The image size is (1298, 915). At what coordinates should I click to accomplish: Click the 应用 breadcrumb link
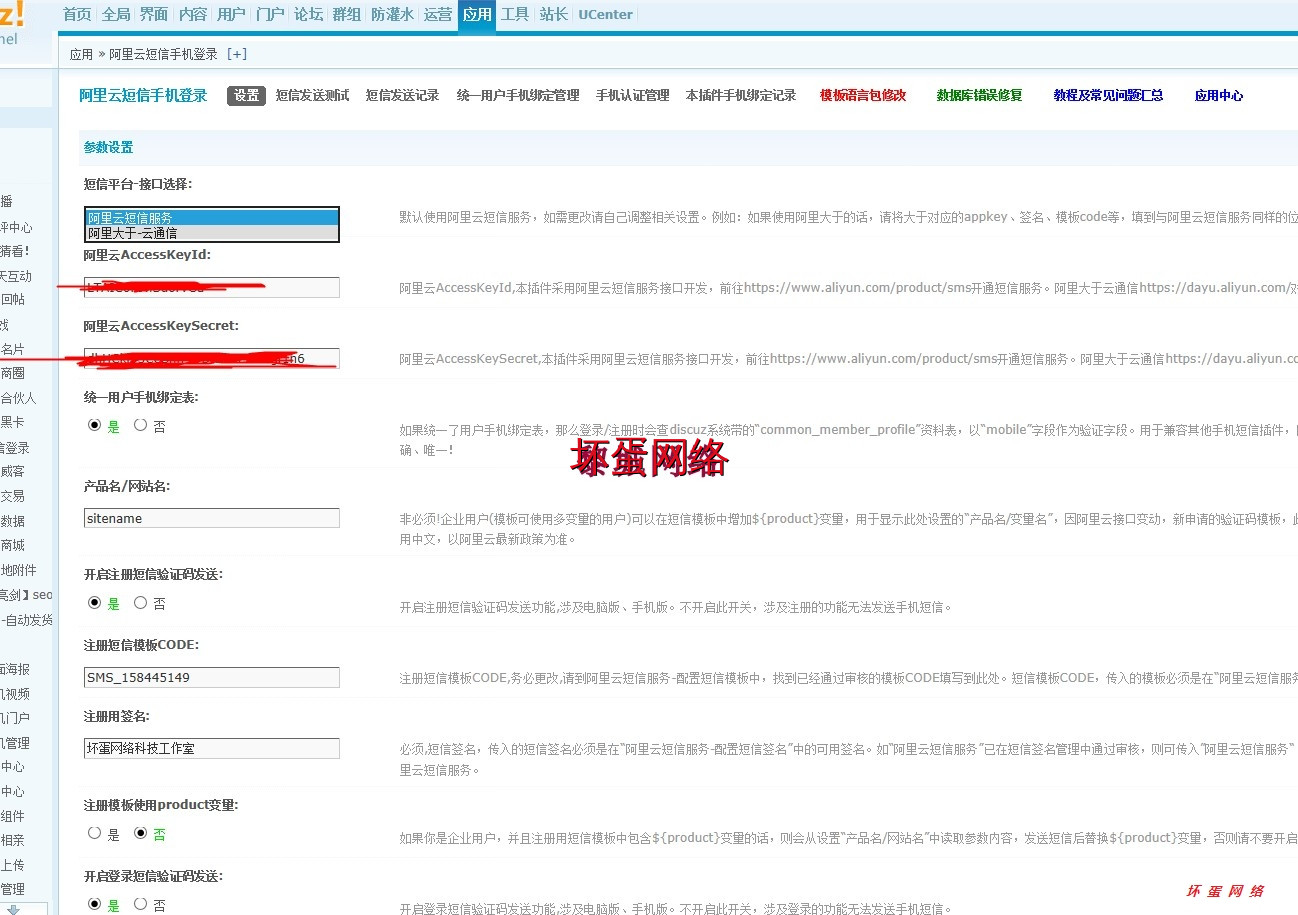pyautogui.click(x=81, y=55)
